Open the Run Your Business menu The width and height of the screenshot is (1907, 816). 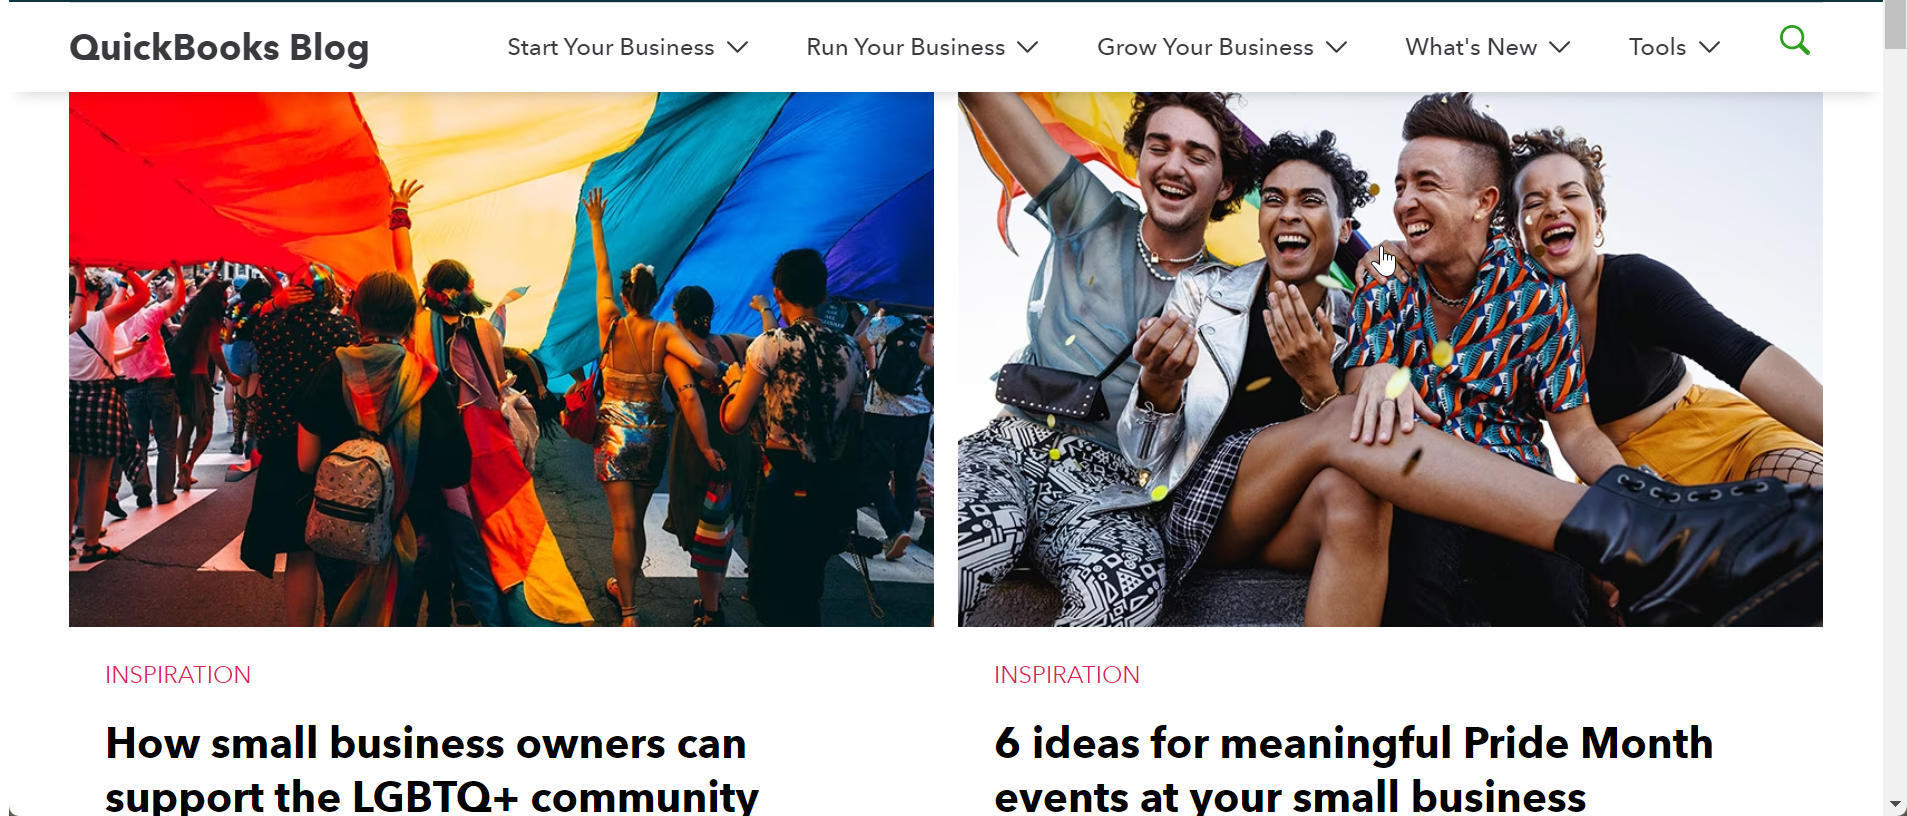pyautogui.click(x=906, y=47)
